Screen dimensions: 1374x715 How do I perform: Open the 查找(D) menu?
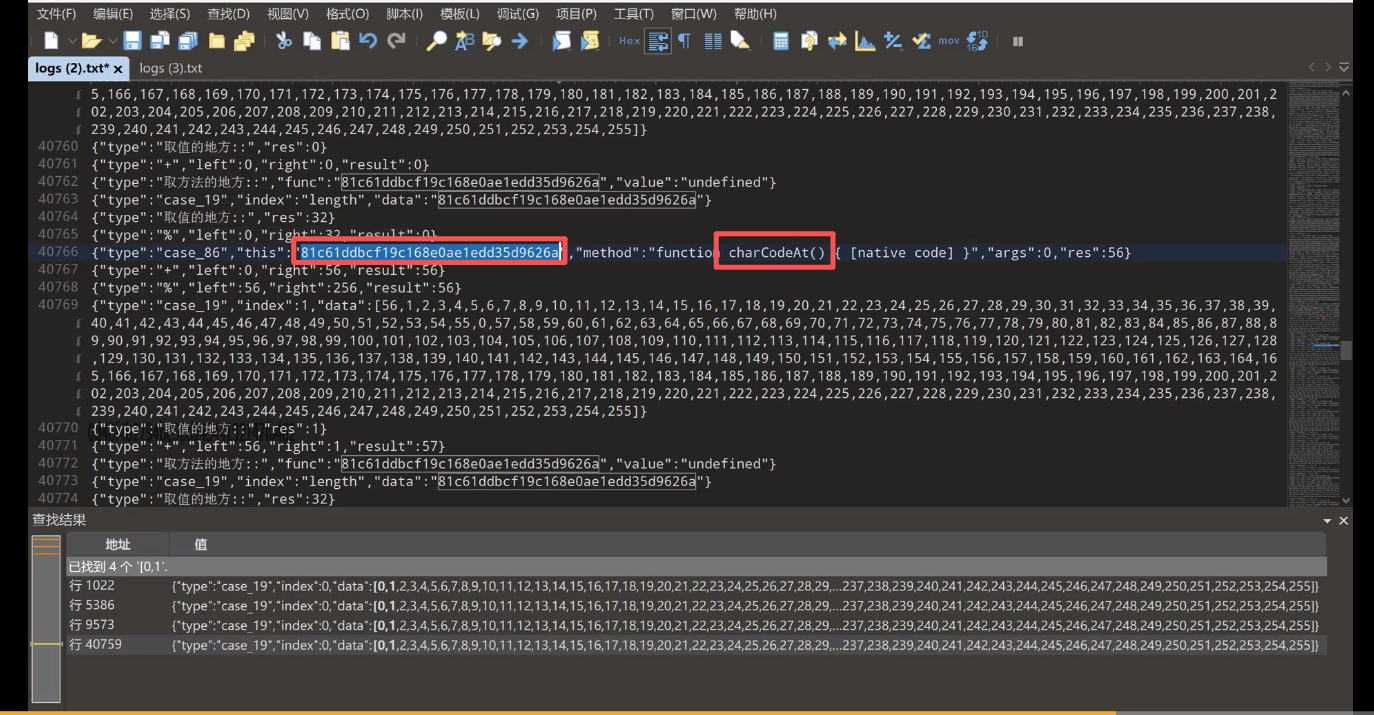229,14
